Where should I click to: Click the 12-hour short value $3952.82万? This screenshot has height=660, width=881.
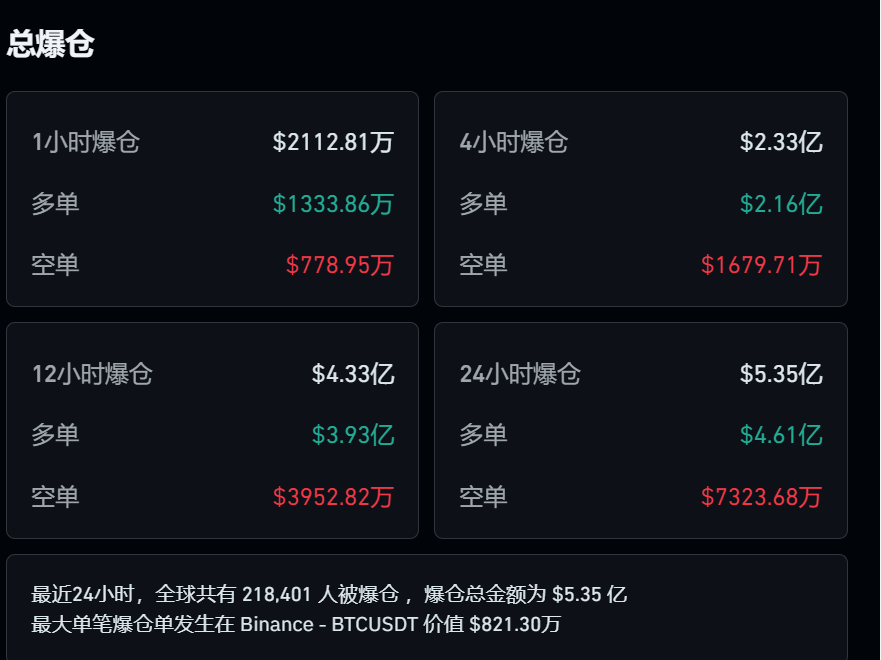(x=333, y=497)
